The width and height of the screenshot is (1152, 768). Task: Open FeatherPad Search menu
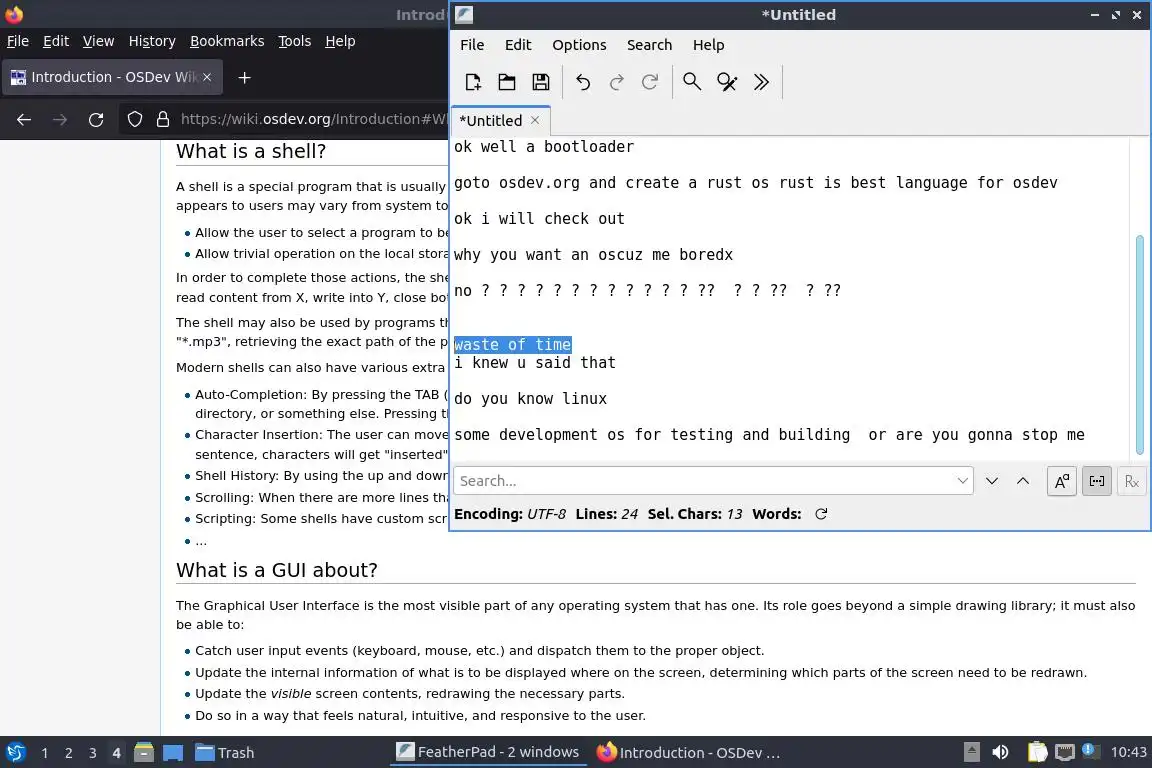pos(649,45)
